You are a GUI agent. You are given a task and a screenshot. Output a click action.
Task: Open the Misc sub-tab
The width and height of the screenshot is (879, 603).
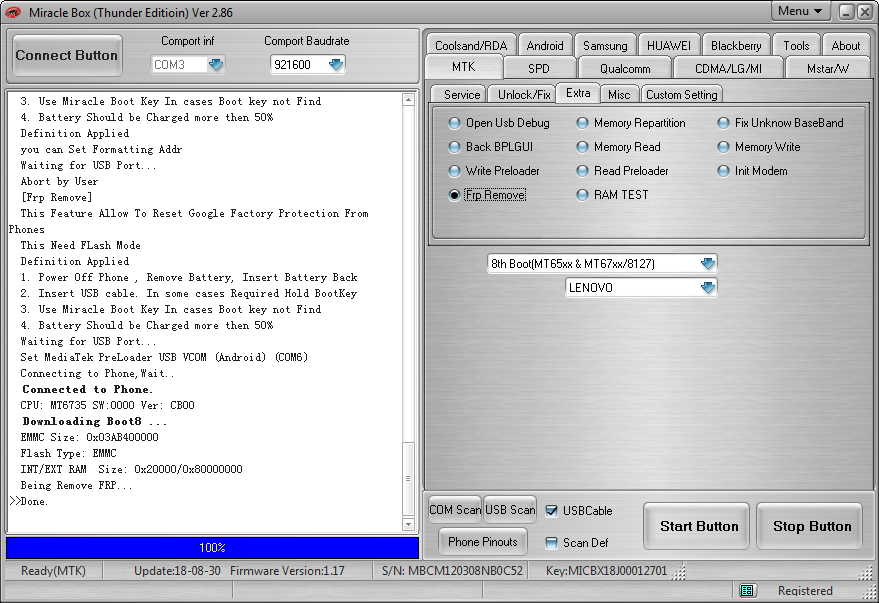pyautogui.click(x=619, y=95)
